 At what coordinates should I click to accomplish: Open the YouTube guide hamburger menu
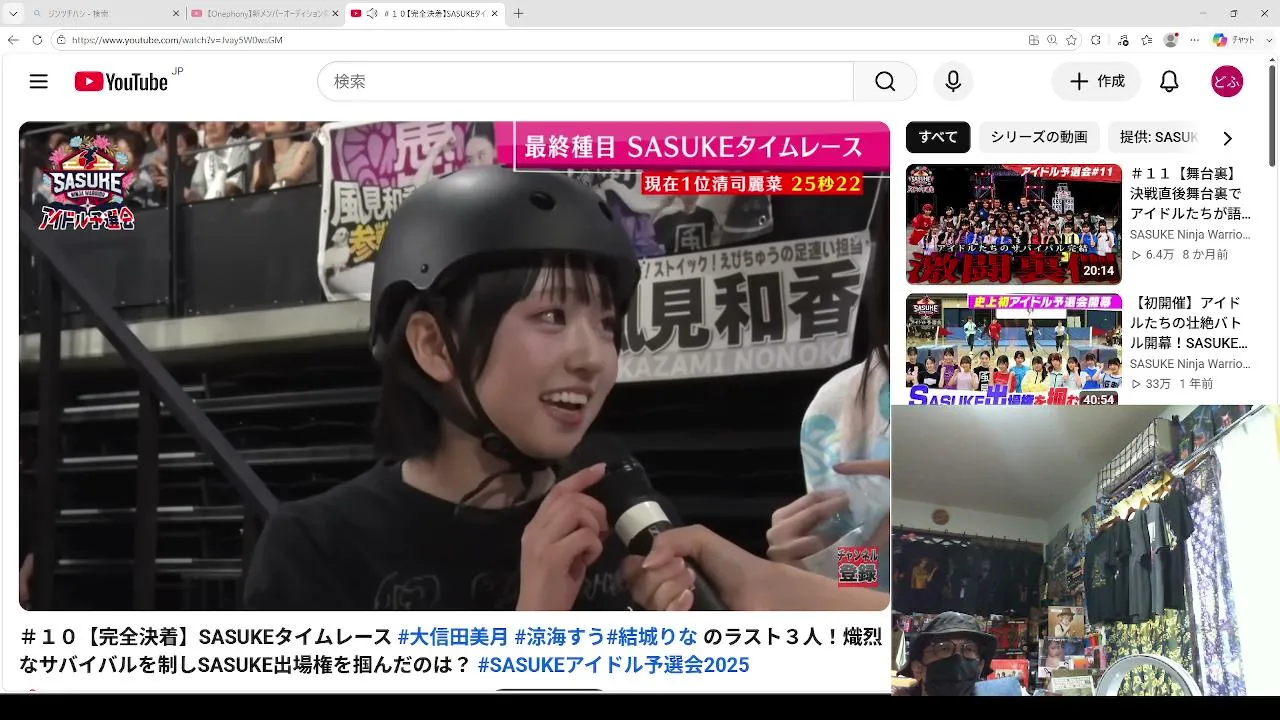coord(39,82)
